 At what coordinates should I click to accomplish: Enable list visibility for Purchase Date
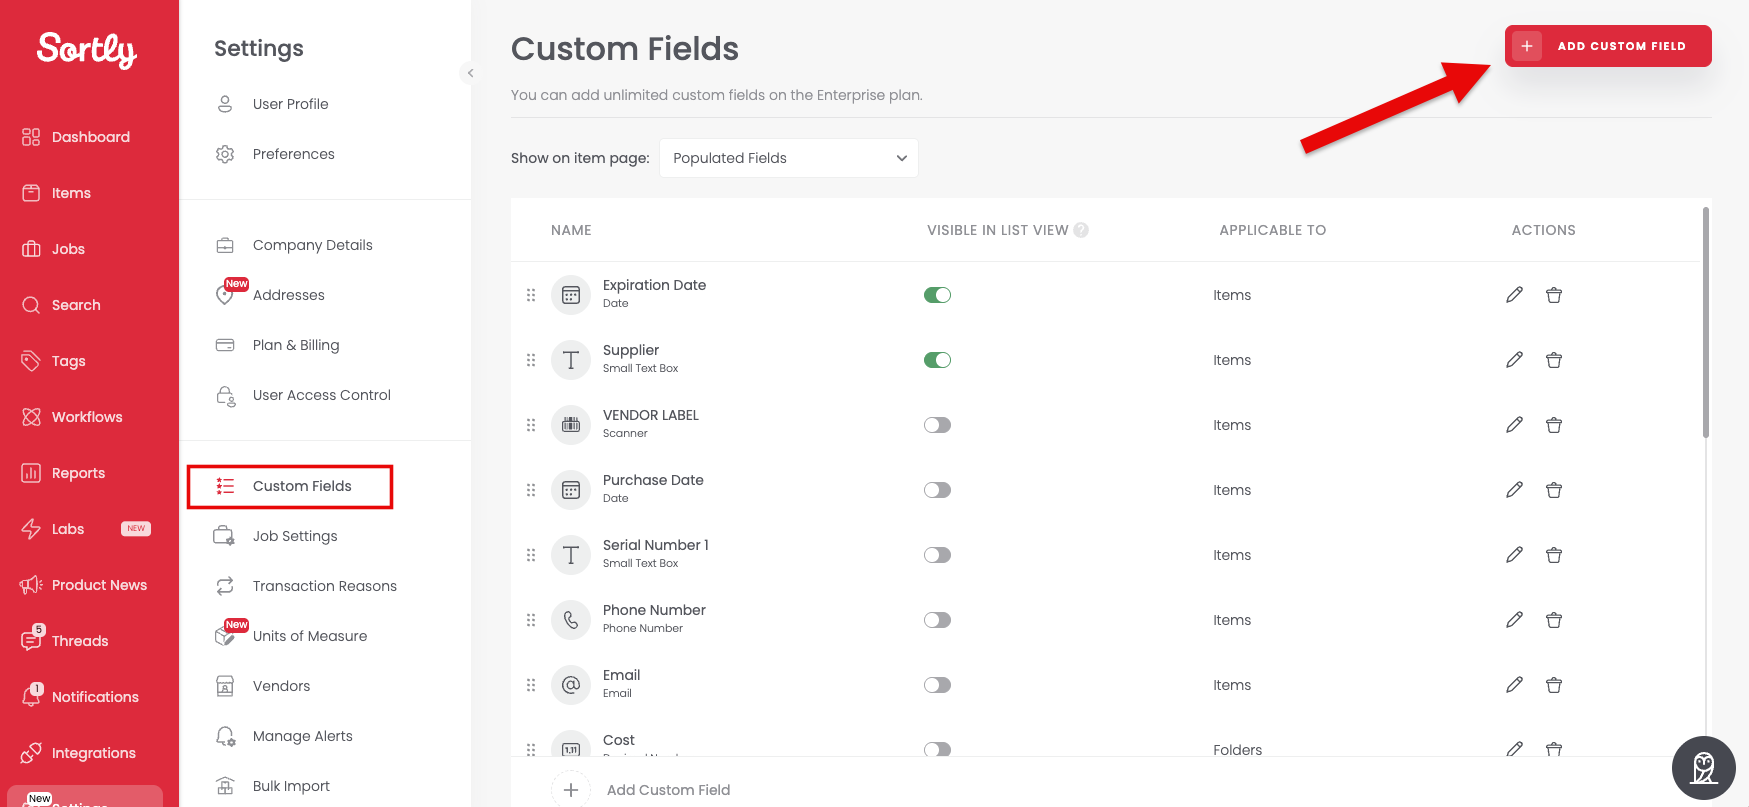(937, 490)
